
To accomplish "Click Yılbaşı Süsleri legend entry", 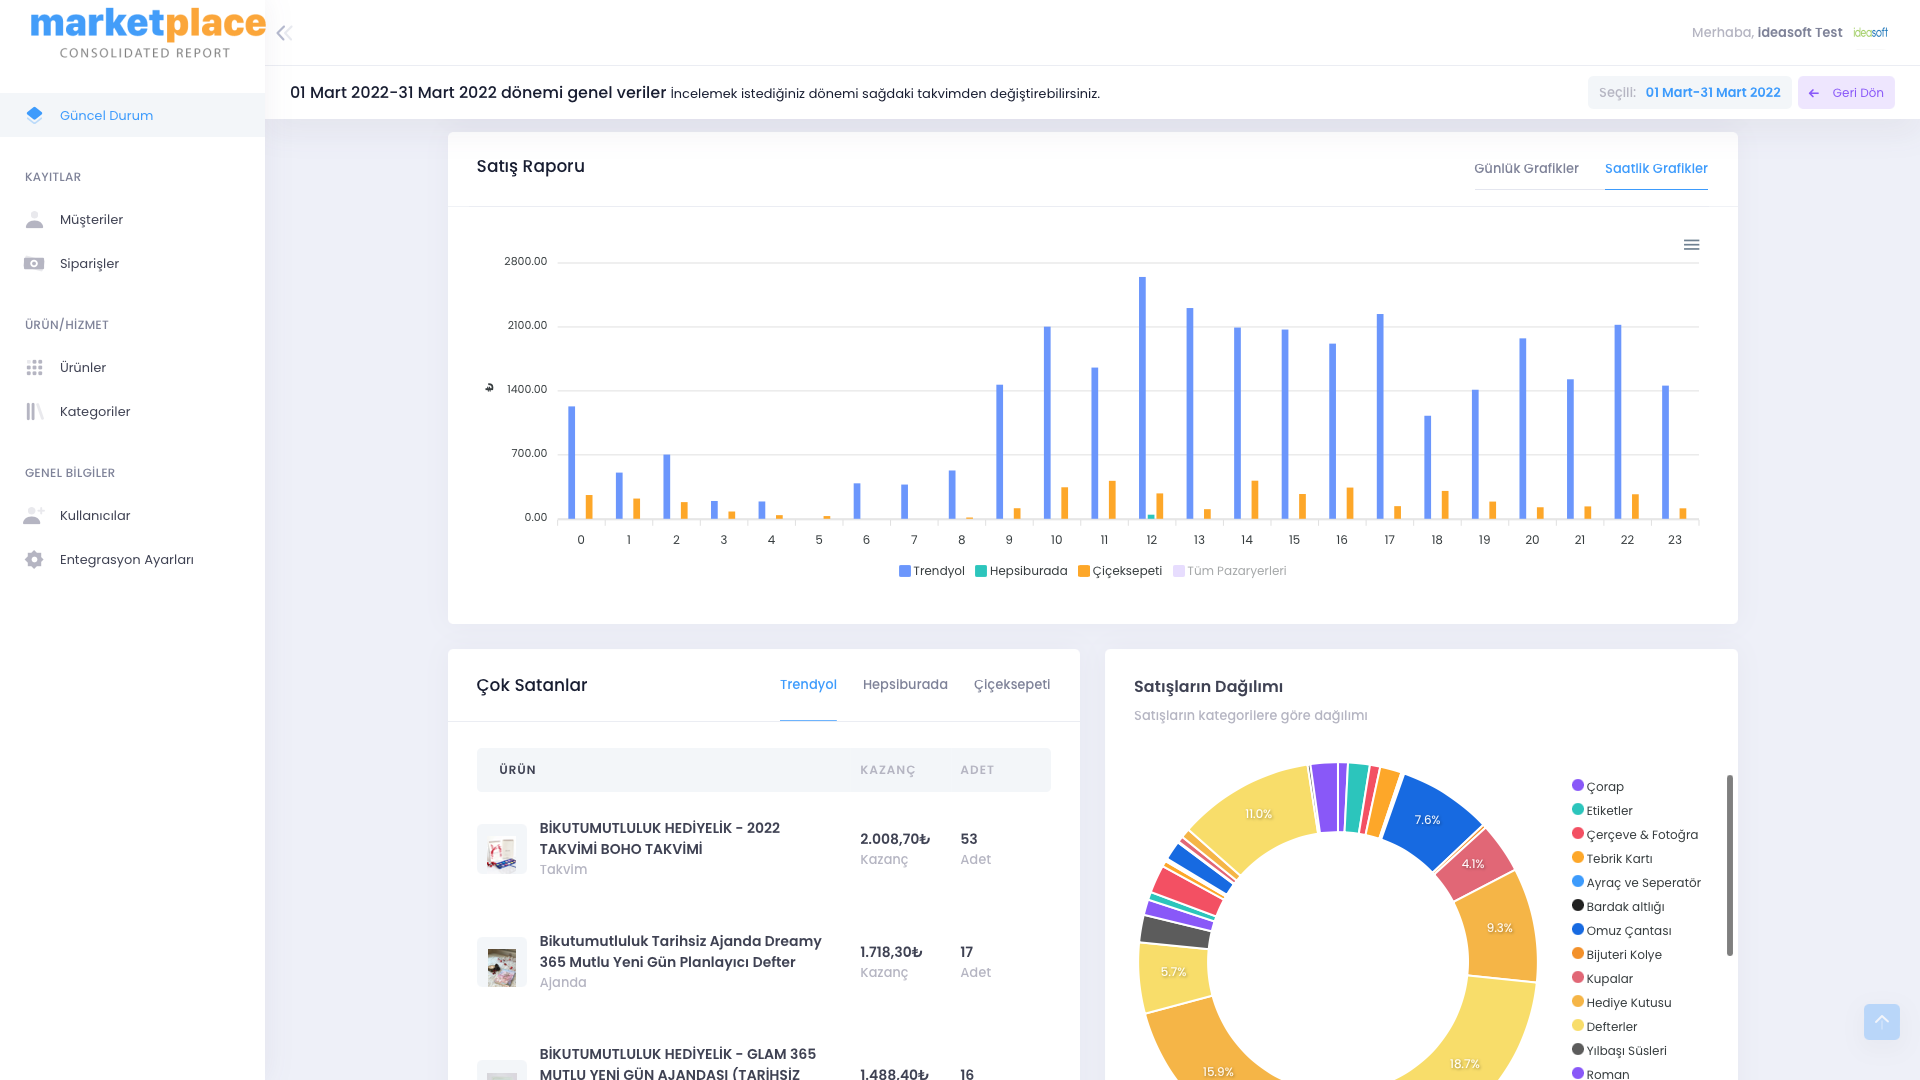I will pos(1619,1051).
